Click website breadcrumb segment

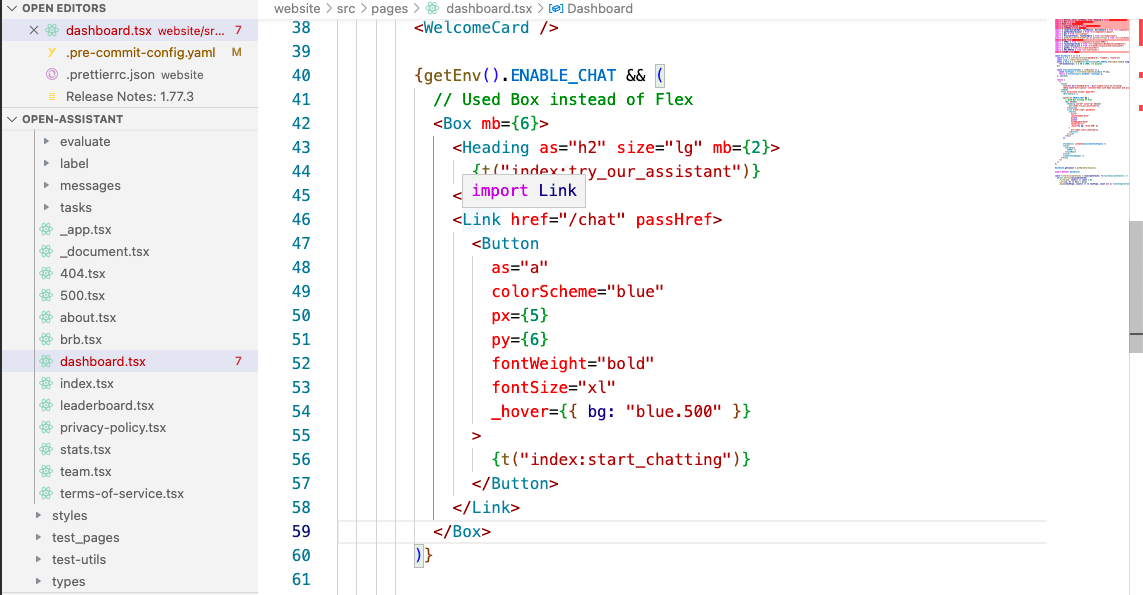pos(297,9)
